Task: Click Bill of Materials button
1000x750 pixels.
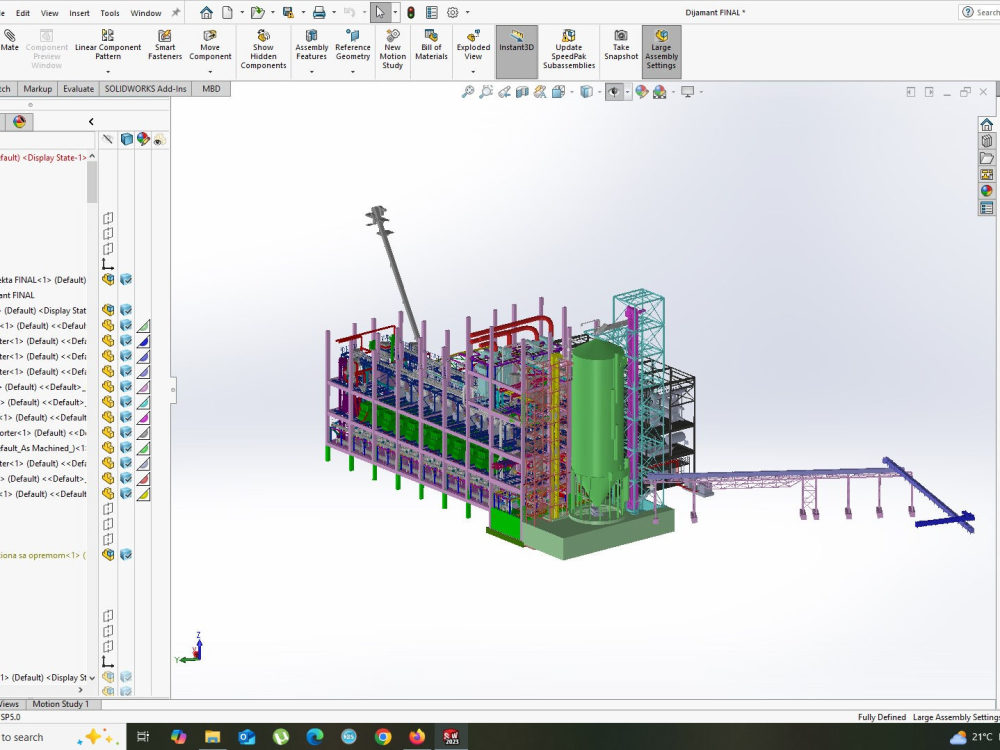Action: 431,45
